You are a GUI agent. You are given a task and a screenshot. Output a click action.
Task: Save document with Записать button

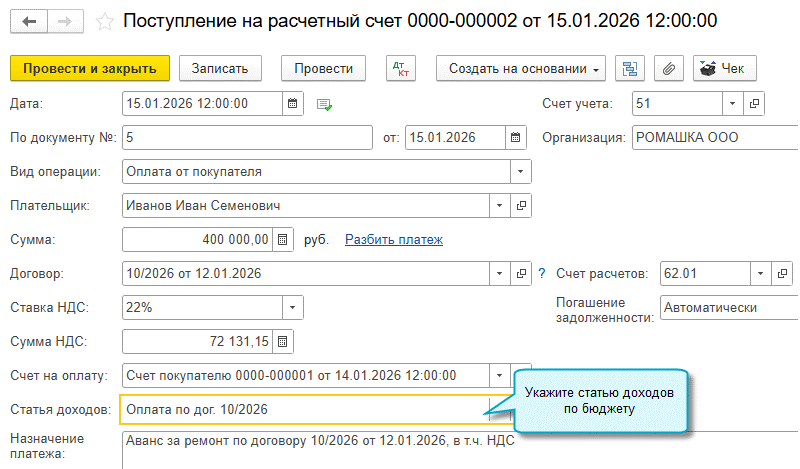click(220, 68)
